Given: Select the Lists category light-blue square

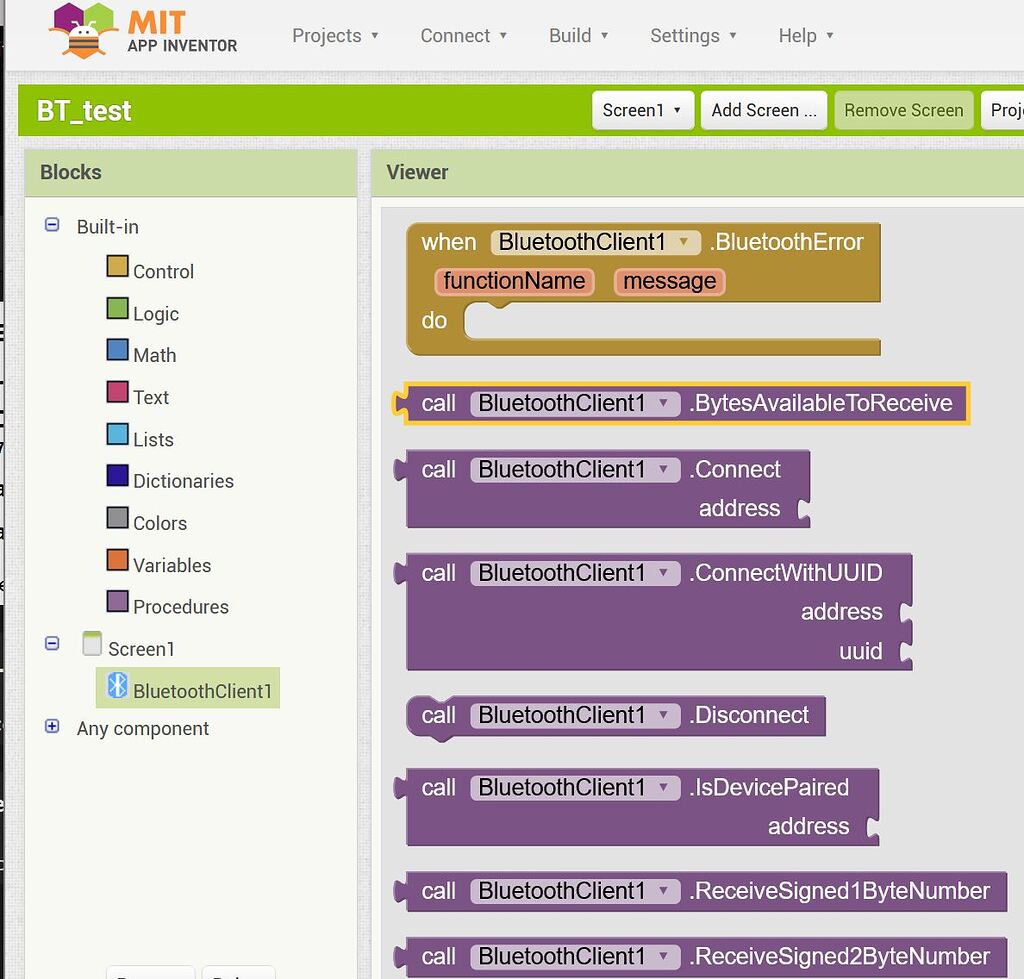Looking at the screenshot, I should [117, 435].
